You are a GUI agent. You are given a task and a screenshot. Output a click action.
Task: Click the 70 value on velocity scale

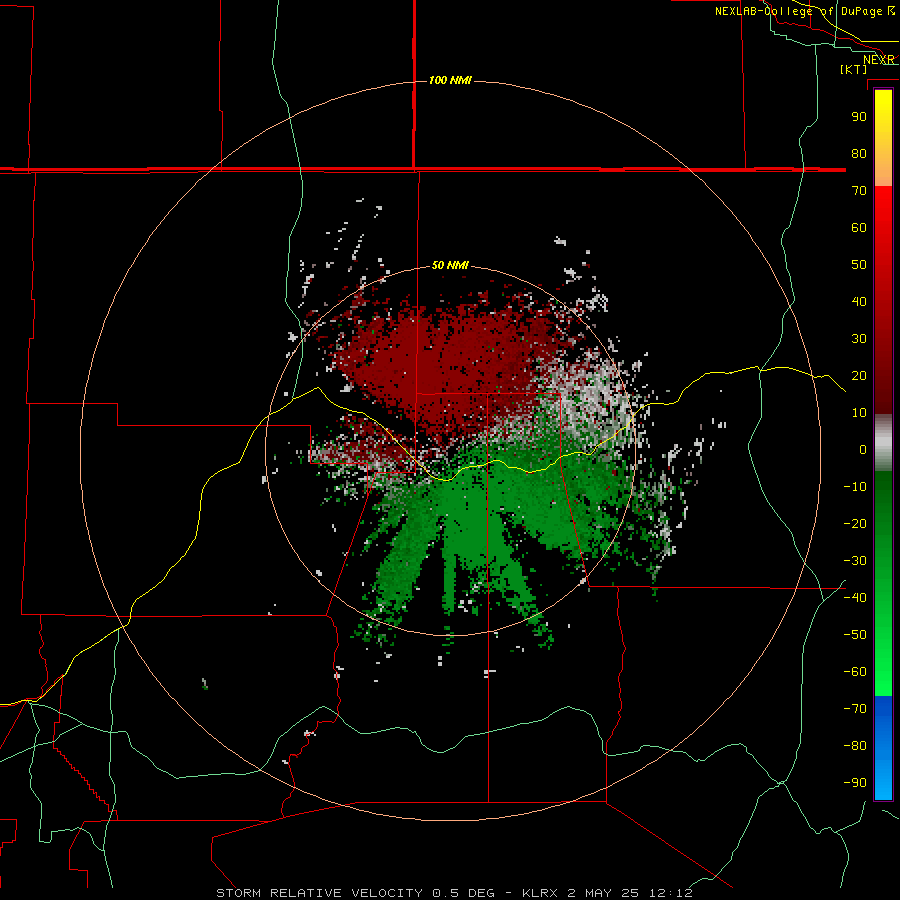point(859,191)
